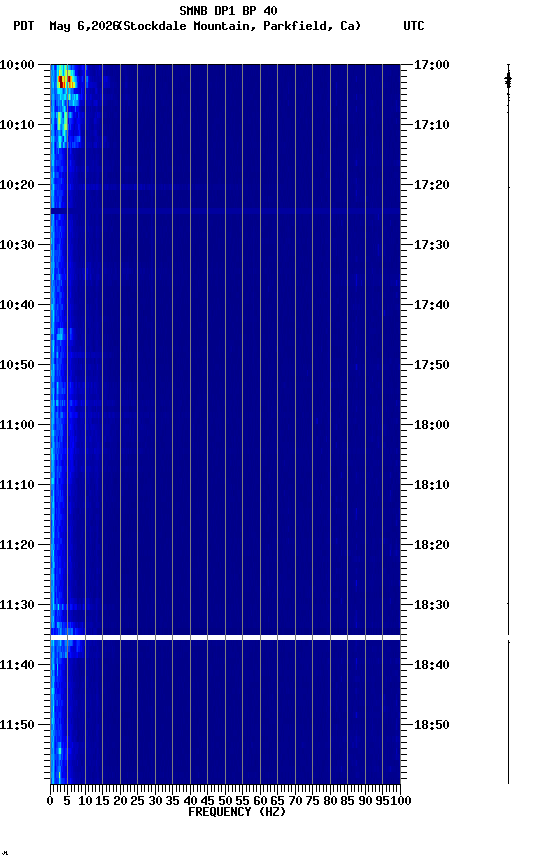Click the '55' frequency axis label
Image resolution: width=552 pixels, height=864 pixels.
coord(242,802)
